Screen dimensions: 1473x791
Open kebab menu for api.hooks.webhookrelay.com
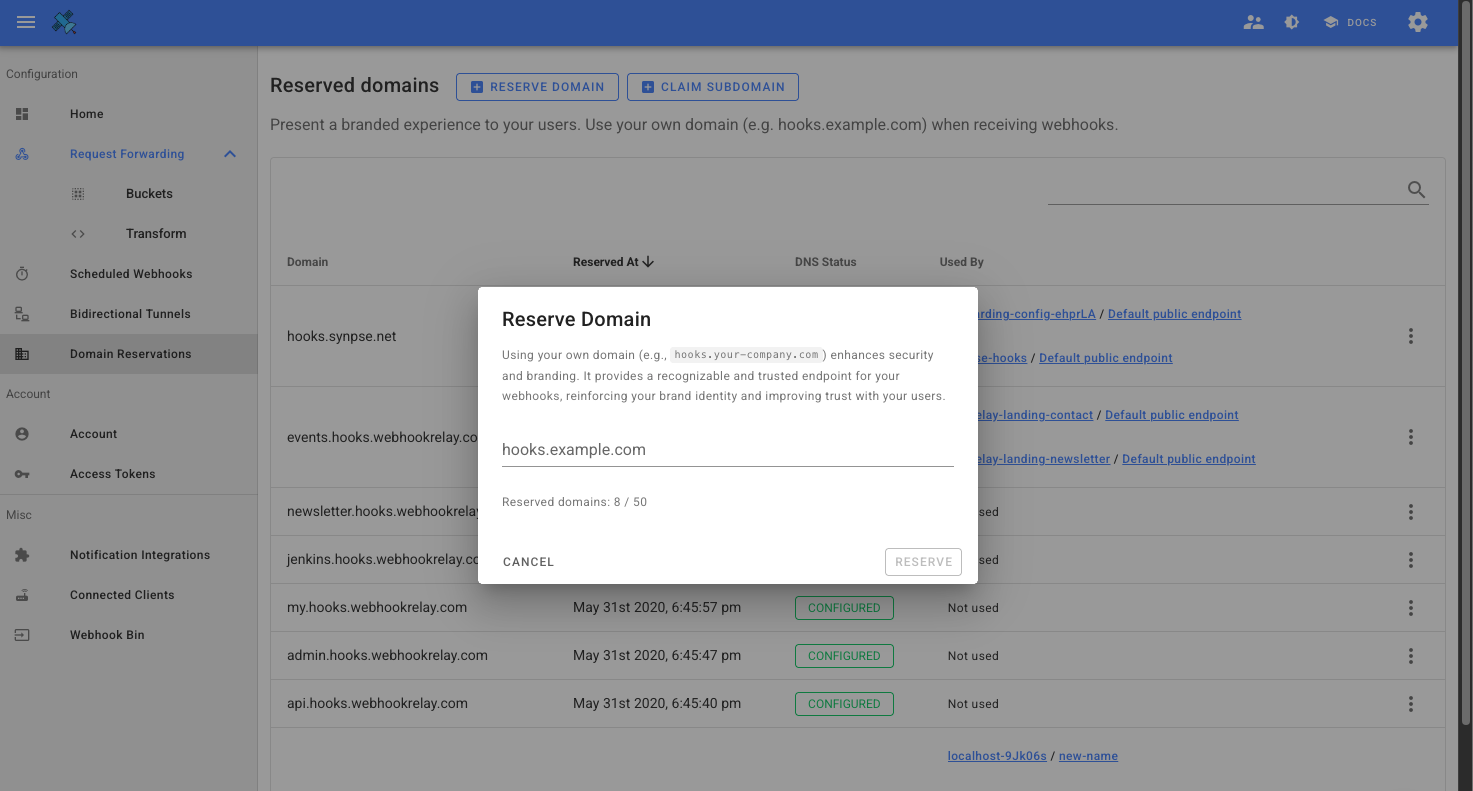click(x=1410, y=703)
